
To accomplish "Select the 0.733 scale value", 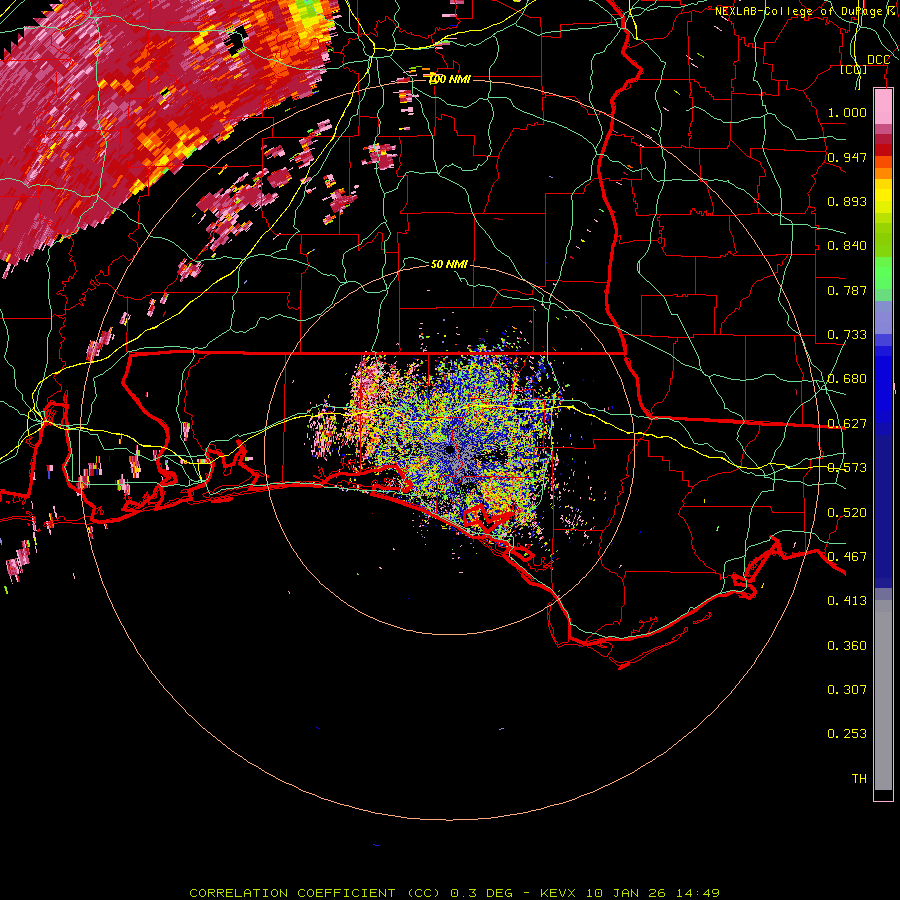I will 847,334.
